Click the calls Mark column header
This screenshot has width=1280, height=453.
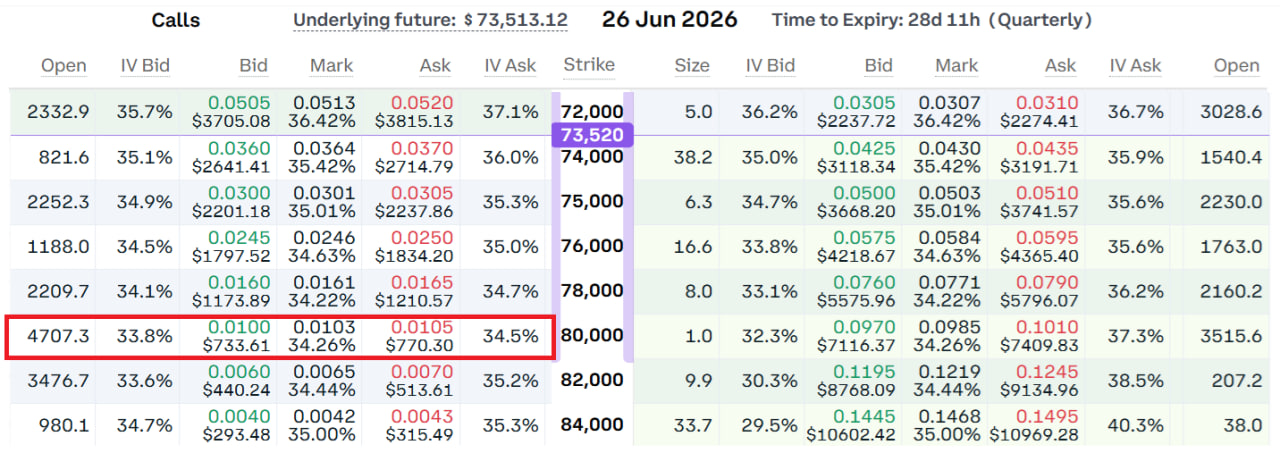331,65
